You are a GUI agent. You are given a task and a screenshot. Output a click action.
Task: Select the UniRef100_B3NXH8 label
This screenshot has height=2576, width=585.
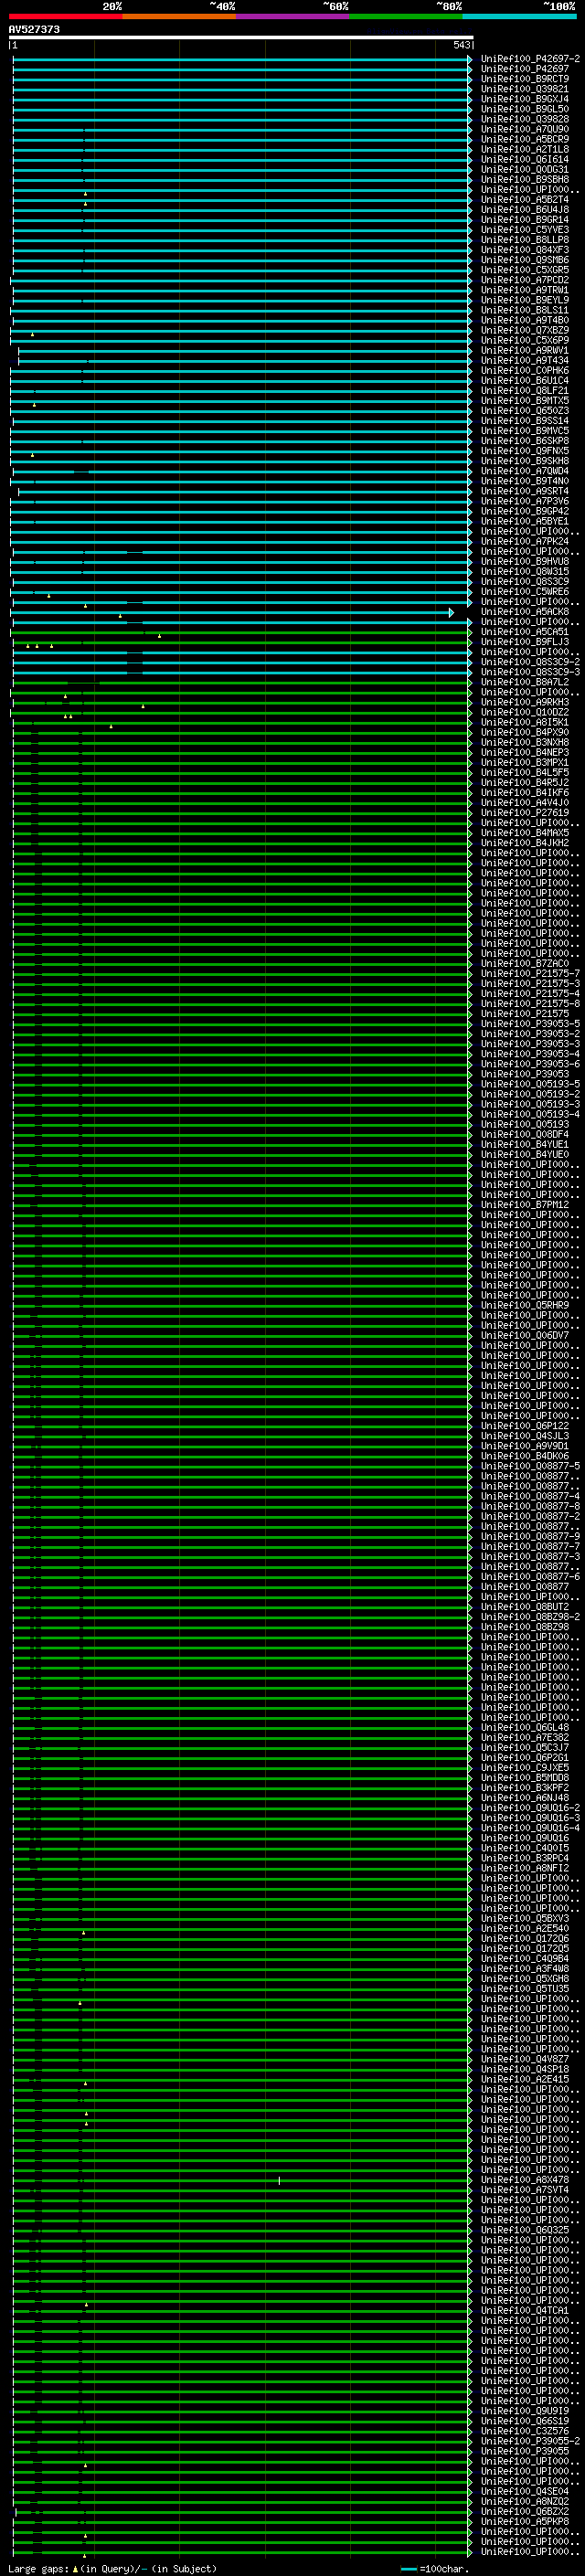[525, 742]
